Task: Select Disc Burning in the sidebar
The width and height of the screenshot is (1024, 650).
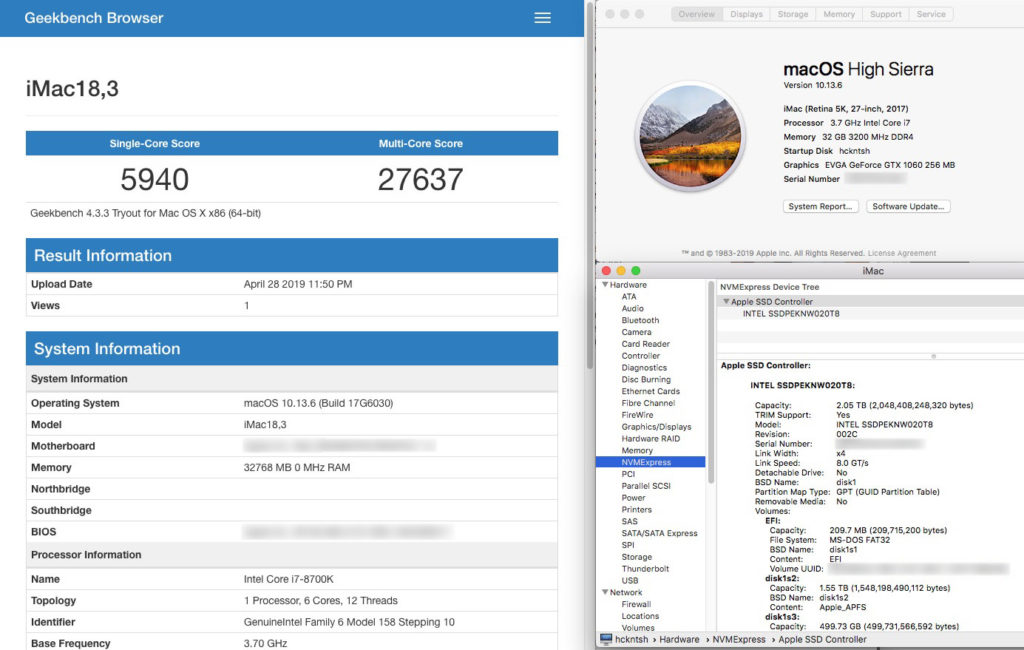Action: 646,379
